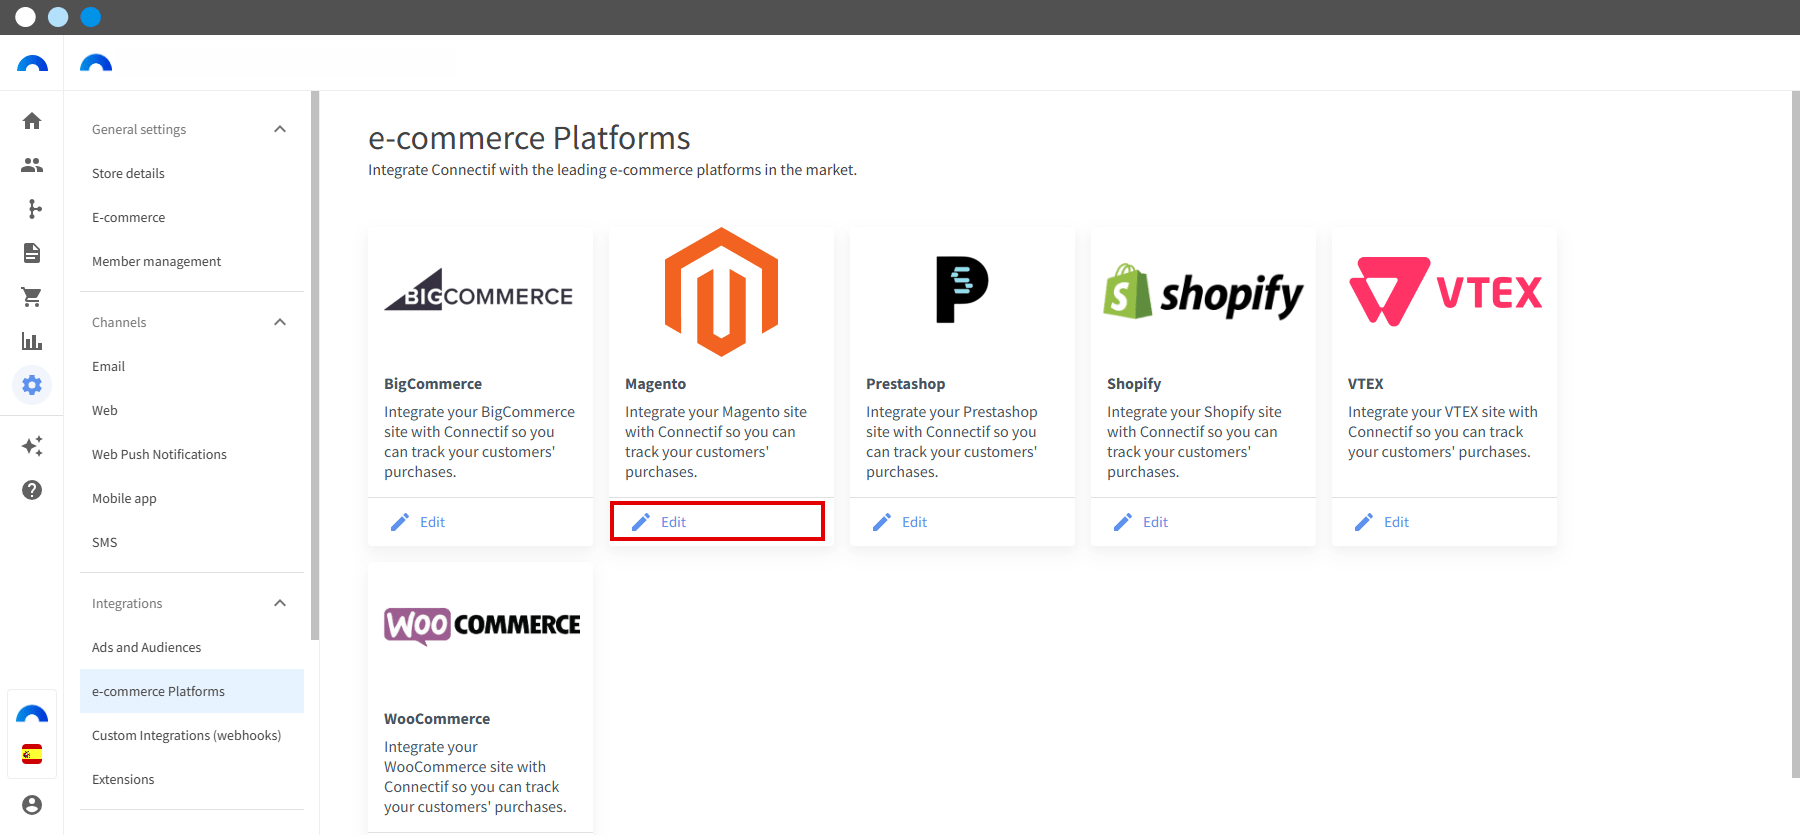Open Web Push Notifications settings

[x=192, y=454]
